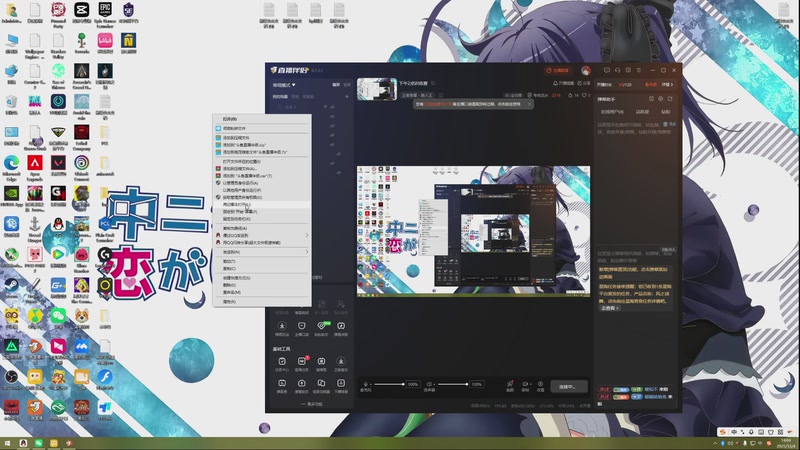Open Epic Games Launcher desktop icon

[x=105, y=15]
